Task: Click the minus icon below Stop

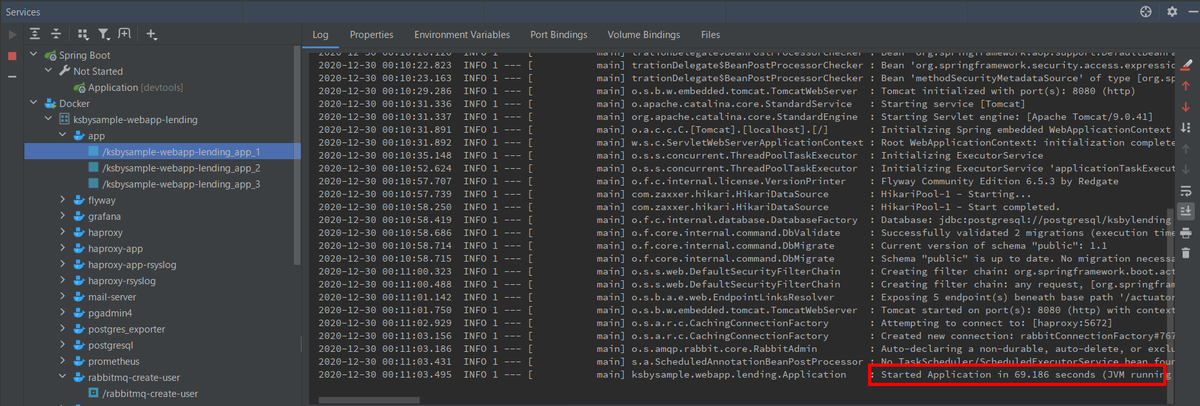Action: 12,76
